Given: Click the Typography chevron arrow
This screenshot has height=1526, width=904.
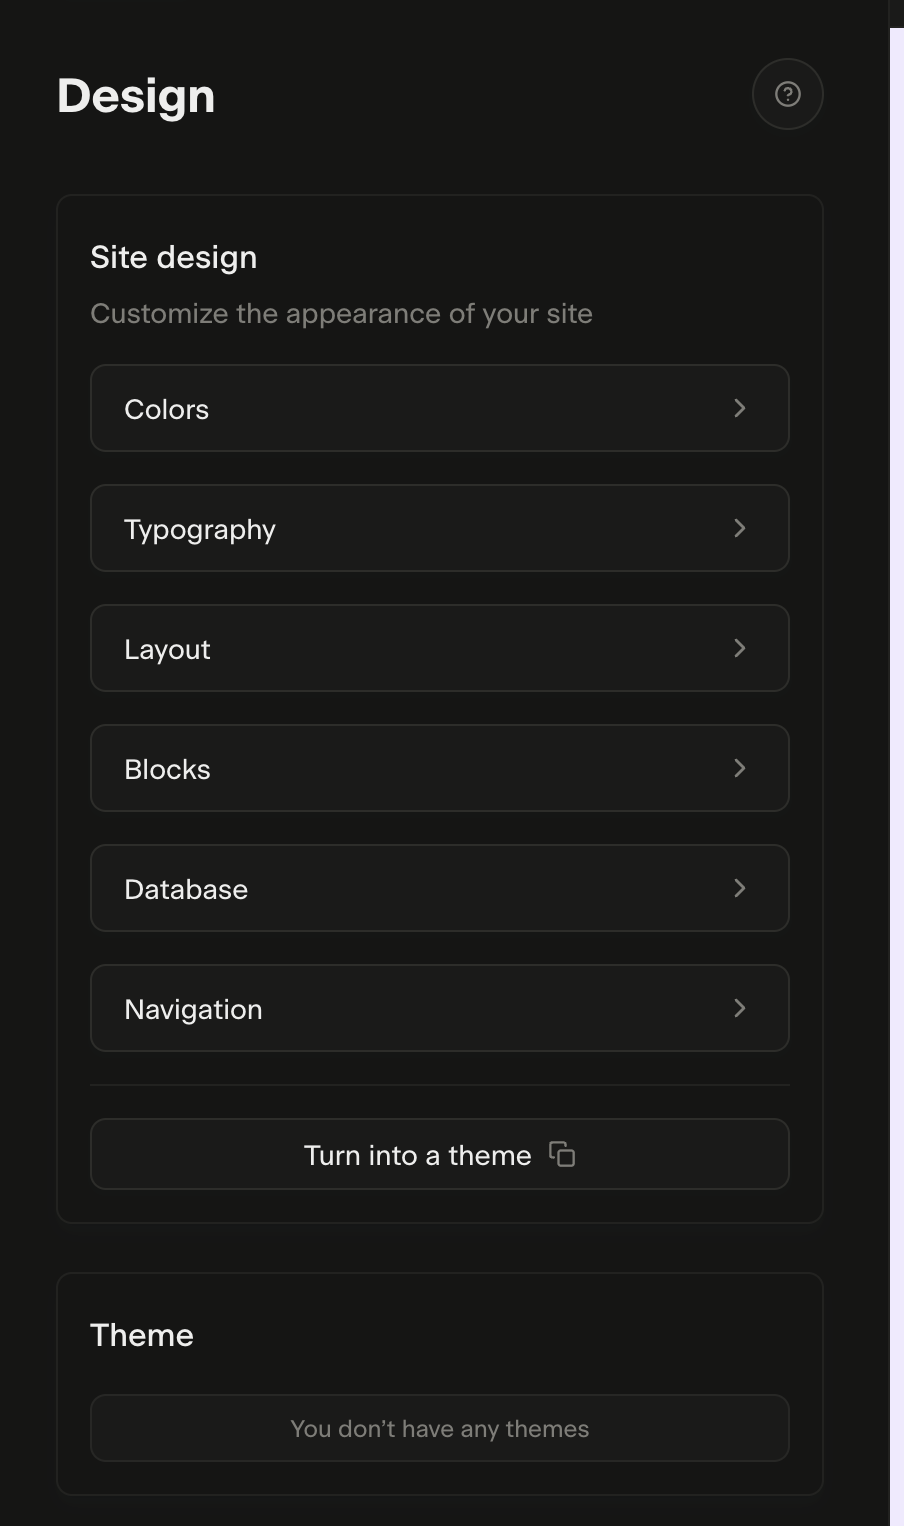Looking at the screenshot, I should [x=740, y=528].
